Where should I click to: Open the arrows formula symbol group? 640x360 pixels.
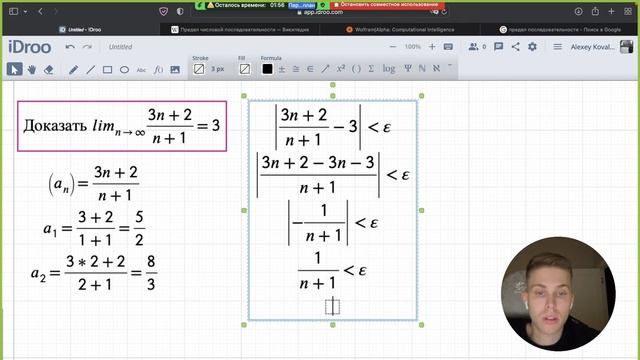(325, 69)
